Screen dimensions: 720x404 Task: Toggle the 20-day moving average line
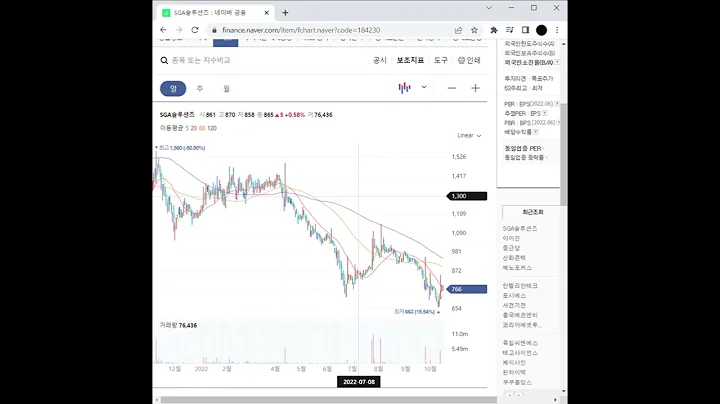point(194,128)
